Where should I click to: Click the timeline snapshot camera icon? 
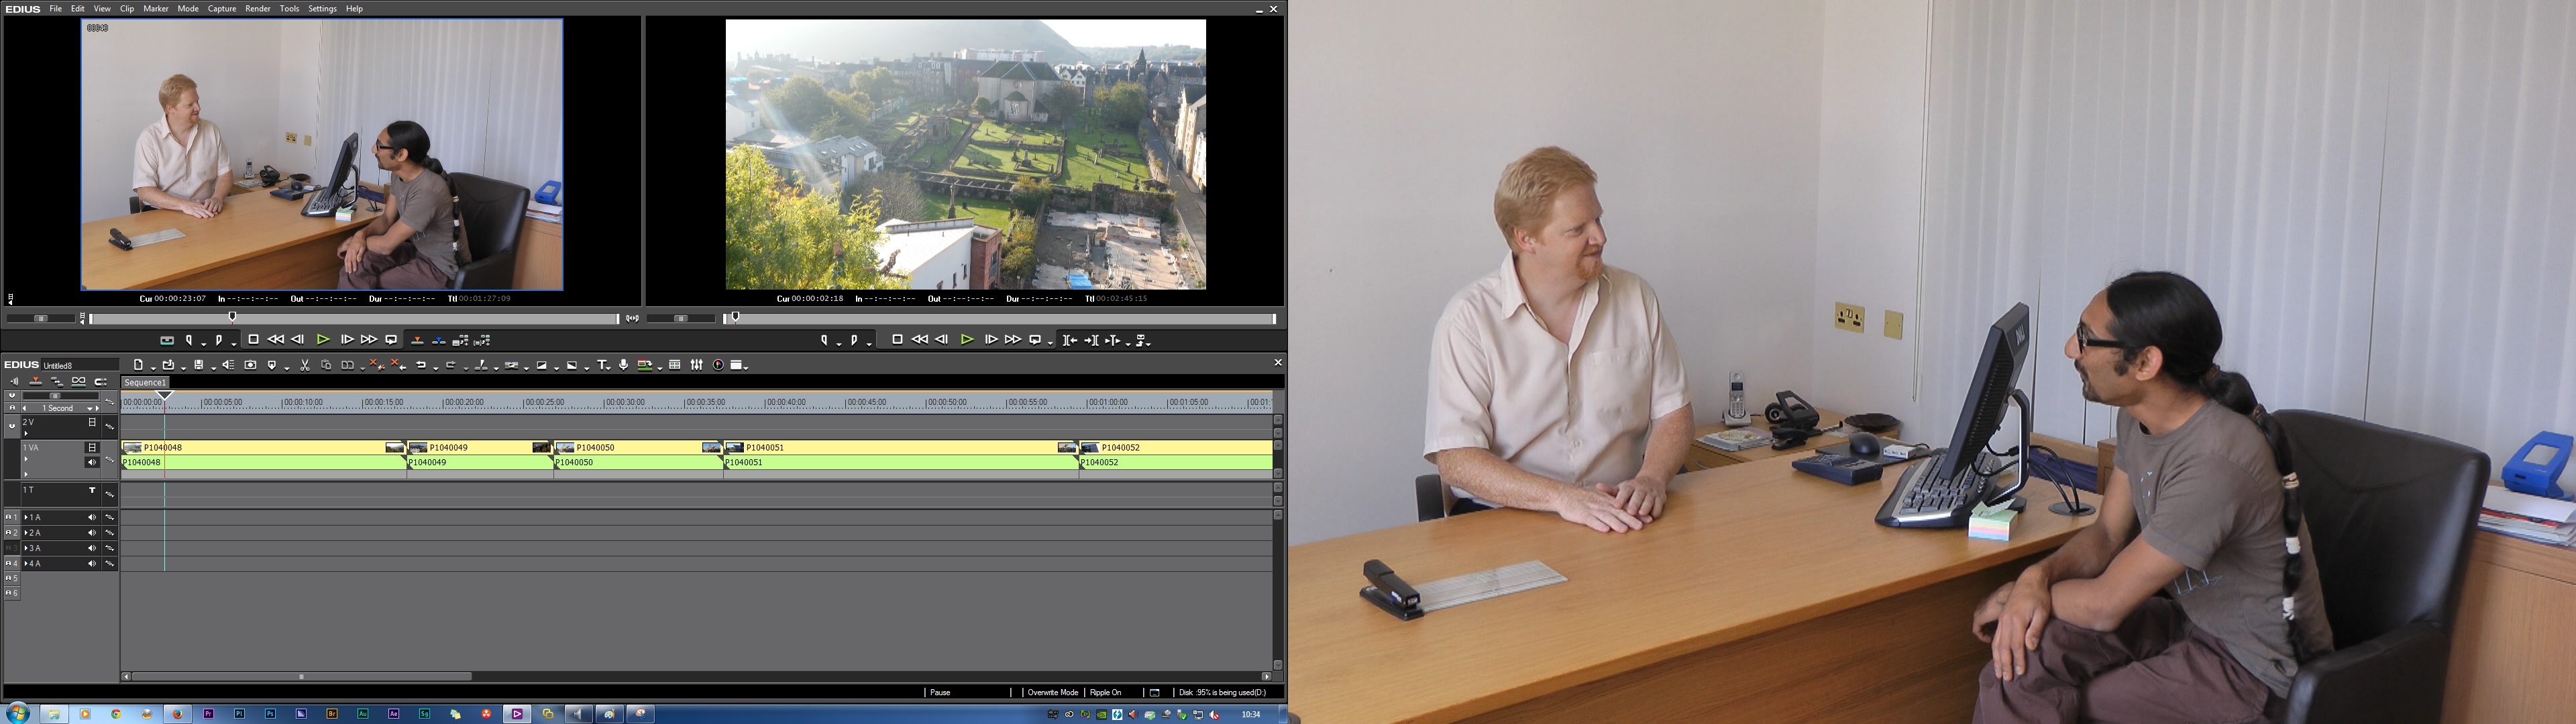(250, 365)
